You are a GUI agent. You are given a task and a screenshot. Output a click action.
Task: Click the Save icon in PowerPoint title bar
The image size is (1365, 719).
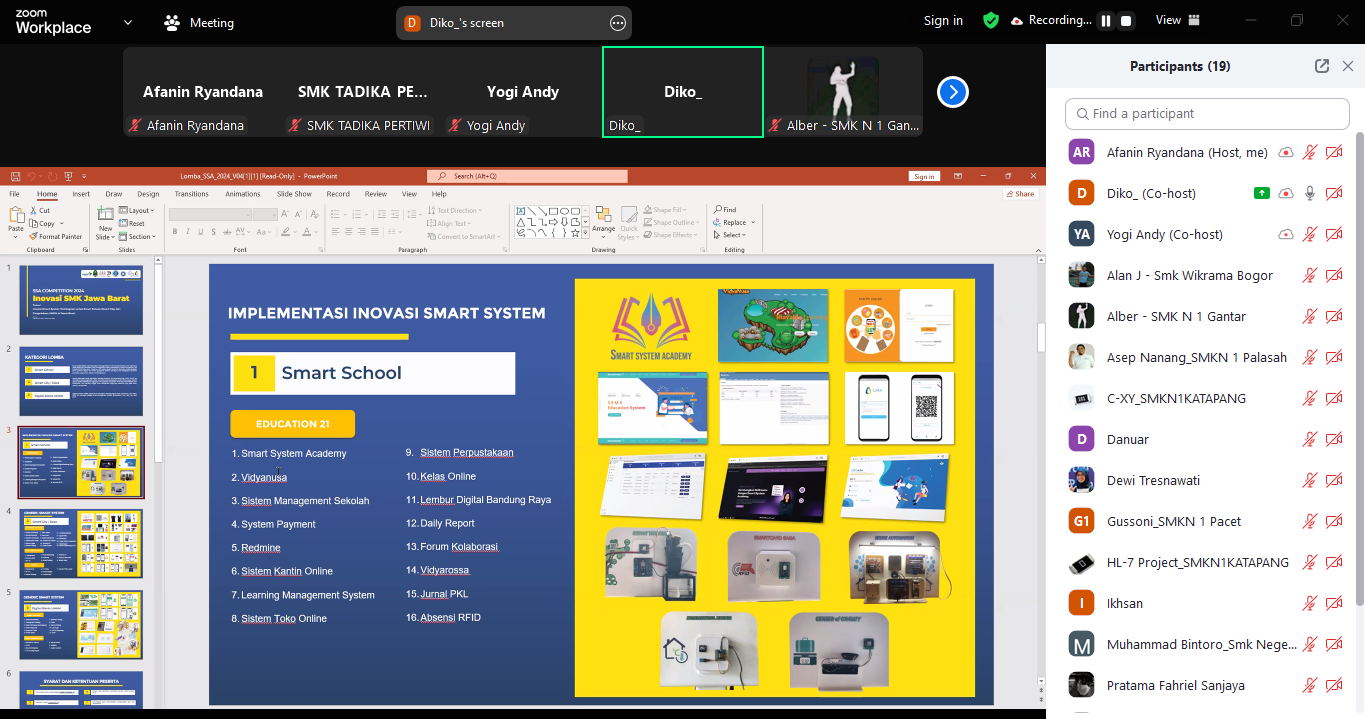coord(13,176)
